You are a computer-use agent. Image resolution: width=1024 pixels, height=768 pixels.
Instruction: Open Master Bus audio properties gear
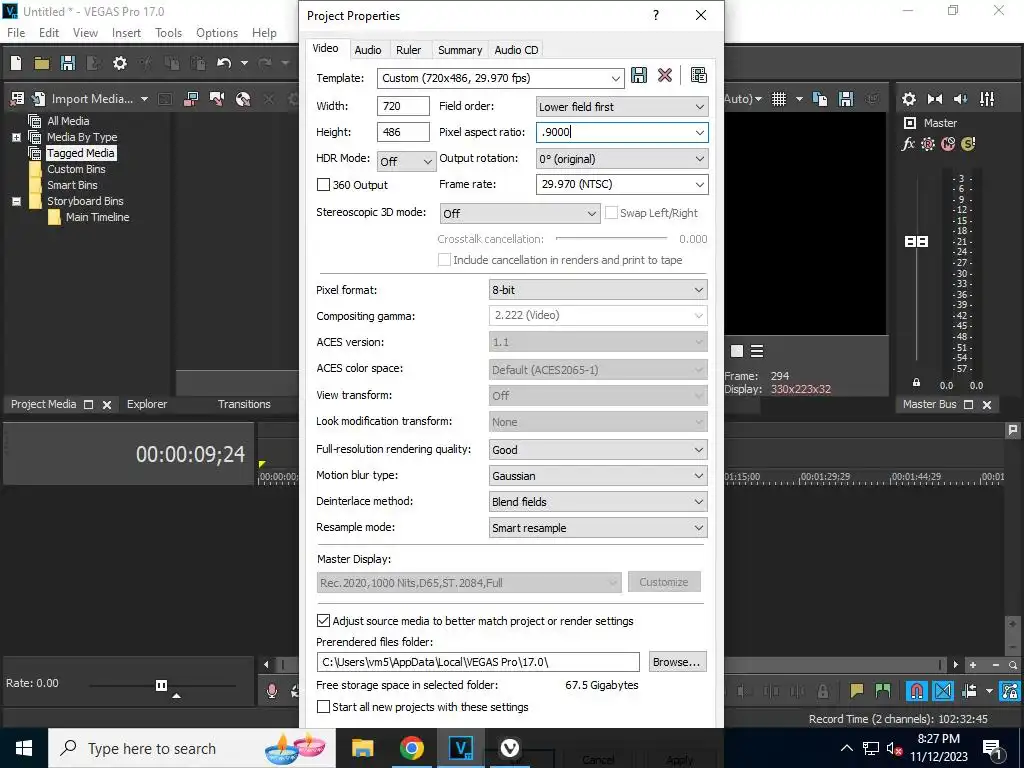[x=908, y=99]
